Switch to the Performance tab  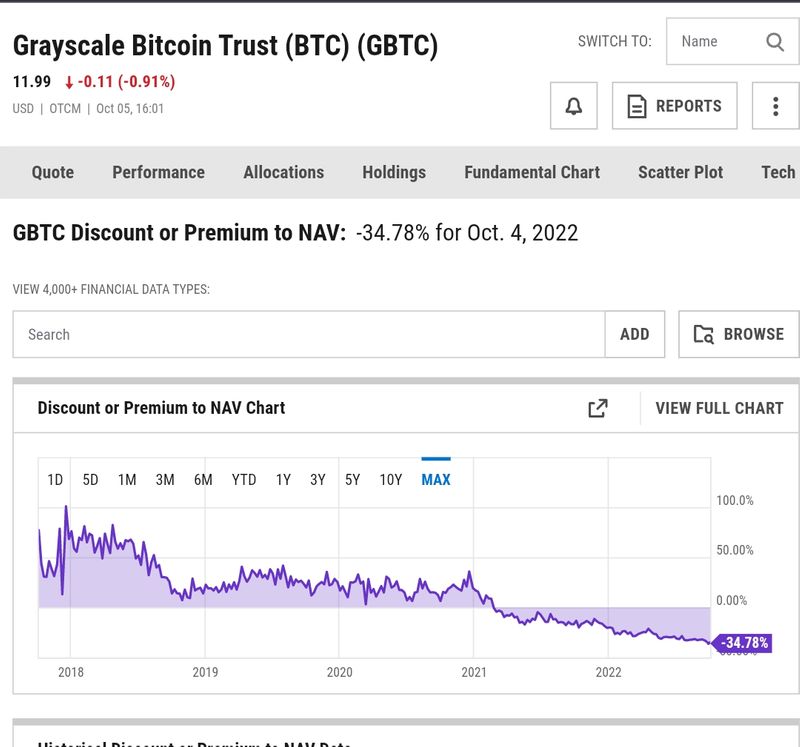click(x=158, y=172)
